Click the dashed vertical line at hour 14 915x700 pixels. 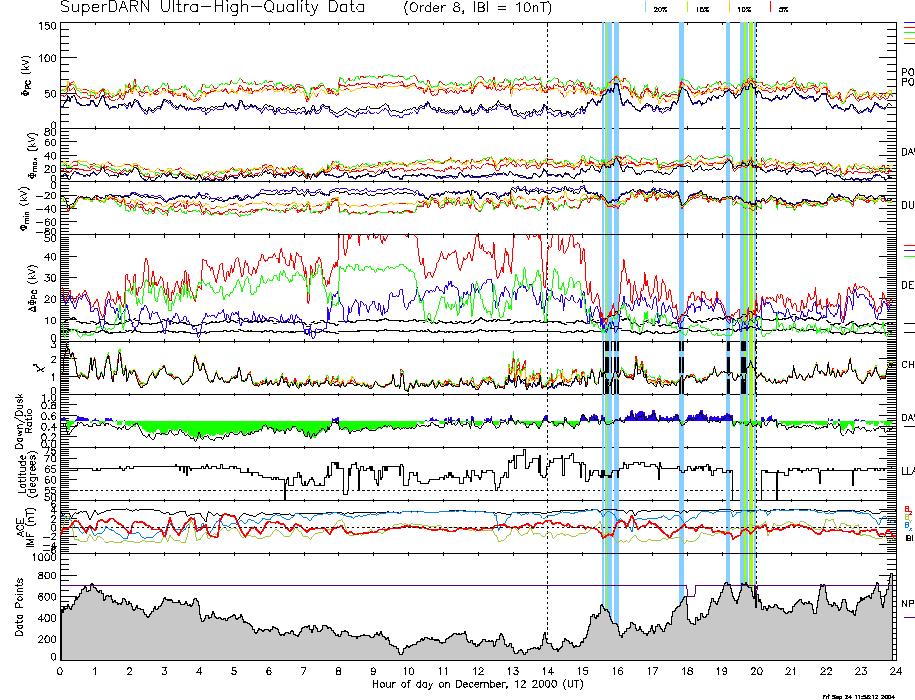point(547,300)
